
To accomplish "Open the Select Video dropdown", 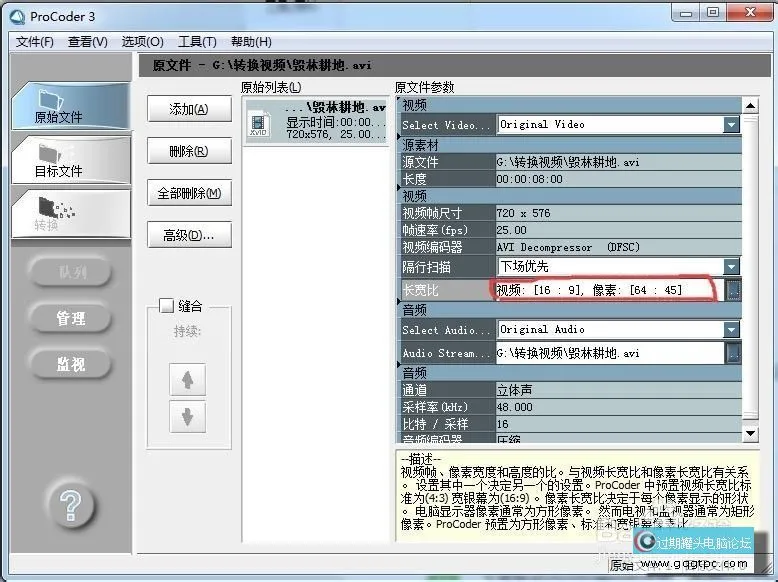I will pyautogui.click(x=731, y=125).
